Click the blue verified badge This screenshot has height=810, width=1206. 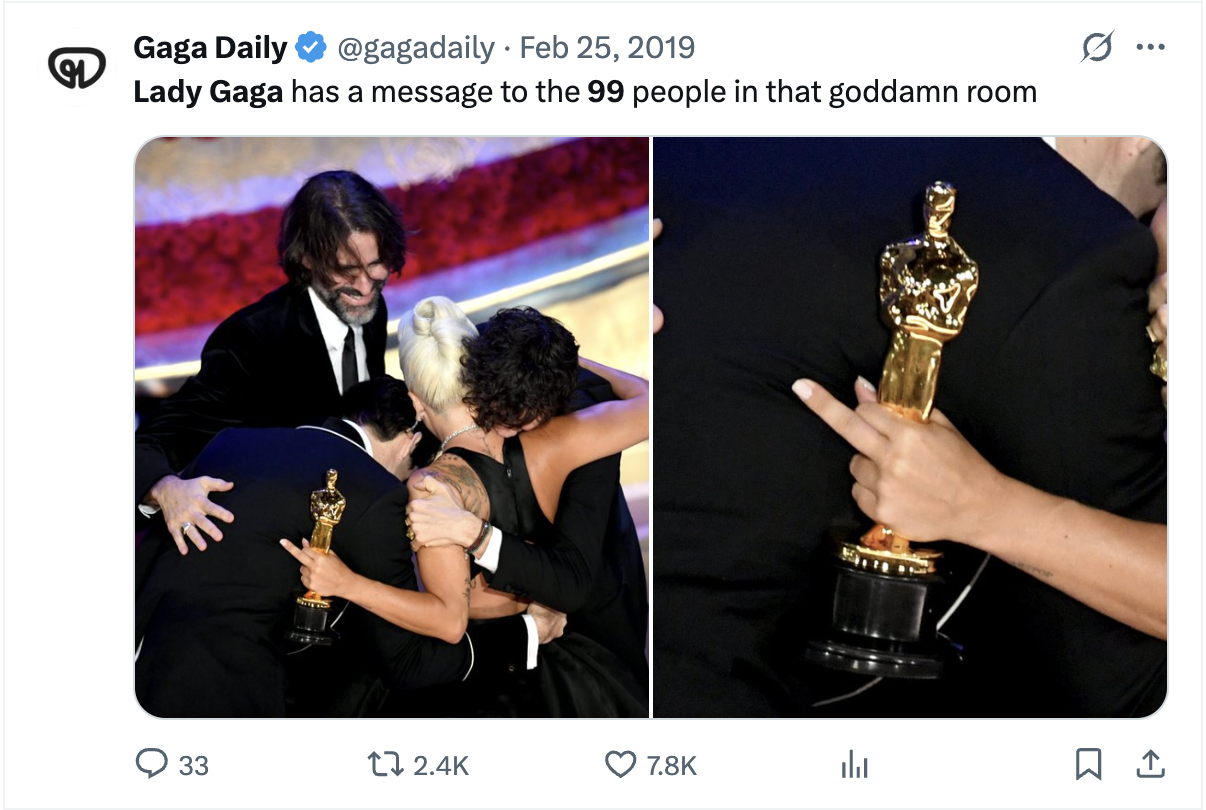pyautogui.click(x=311, y=47)
